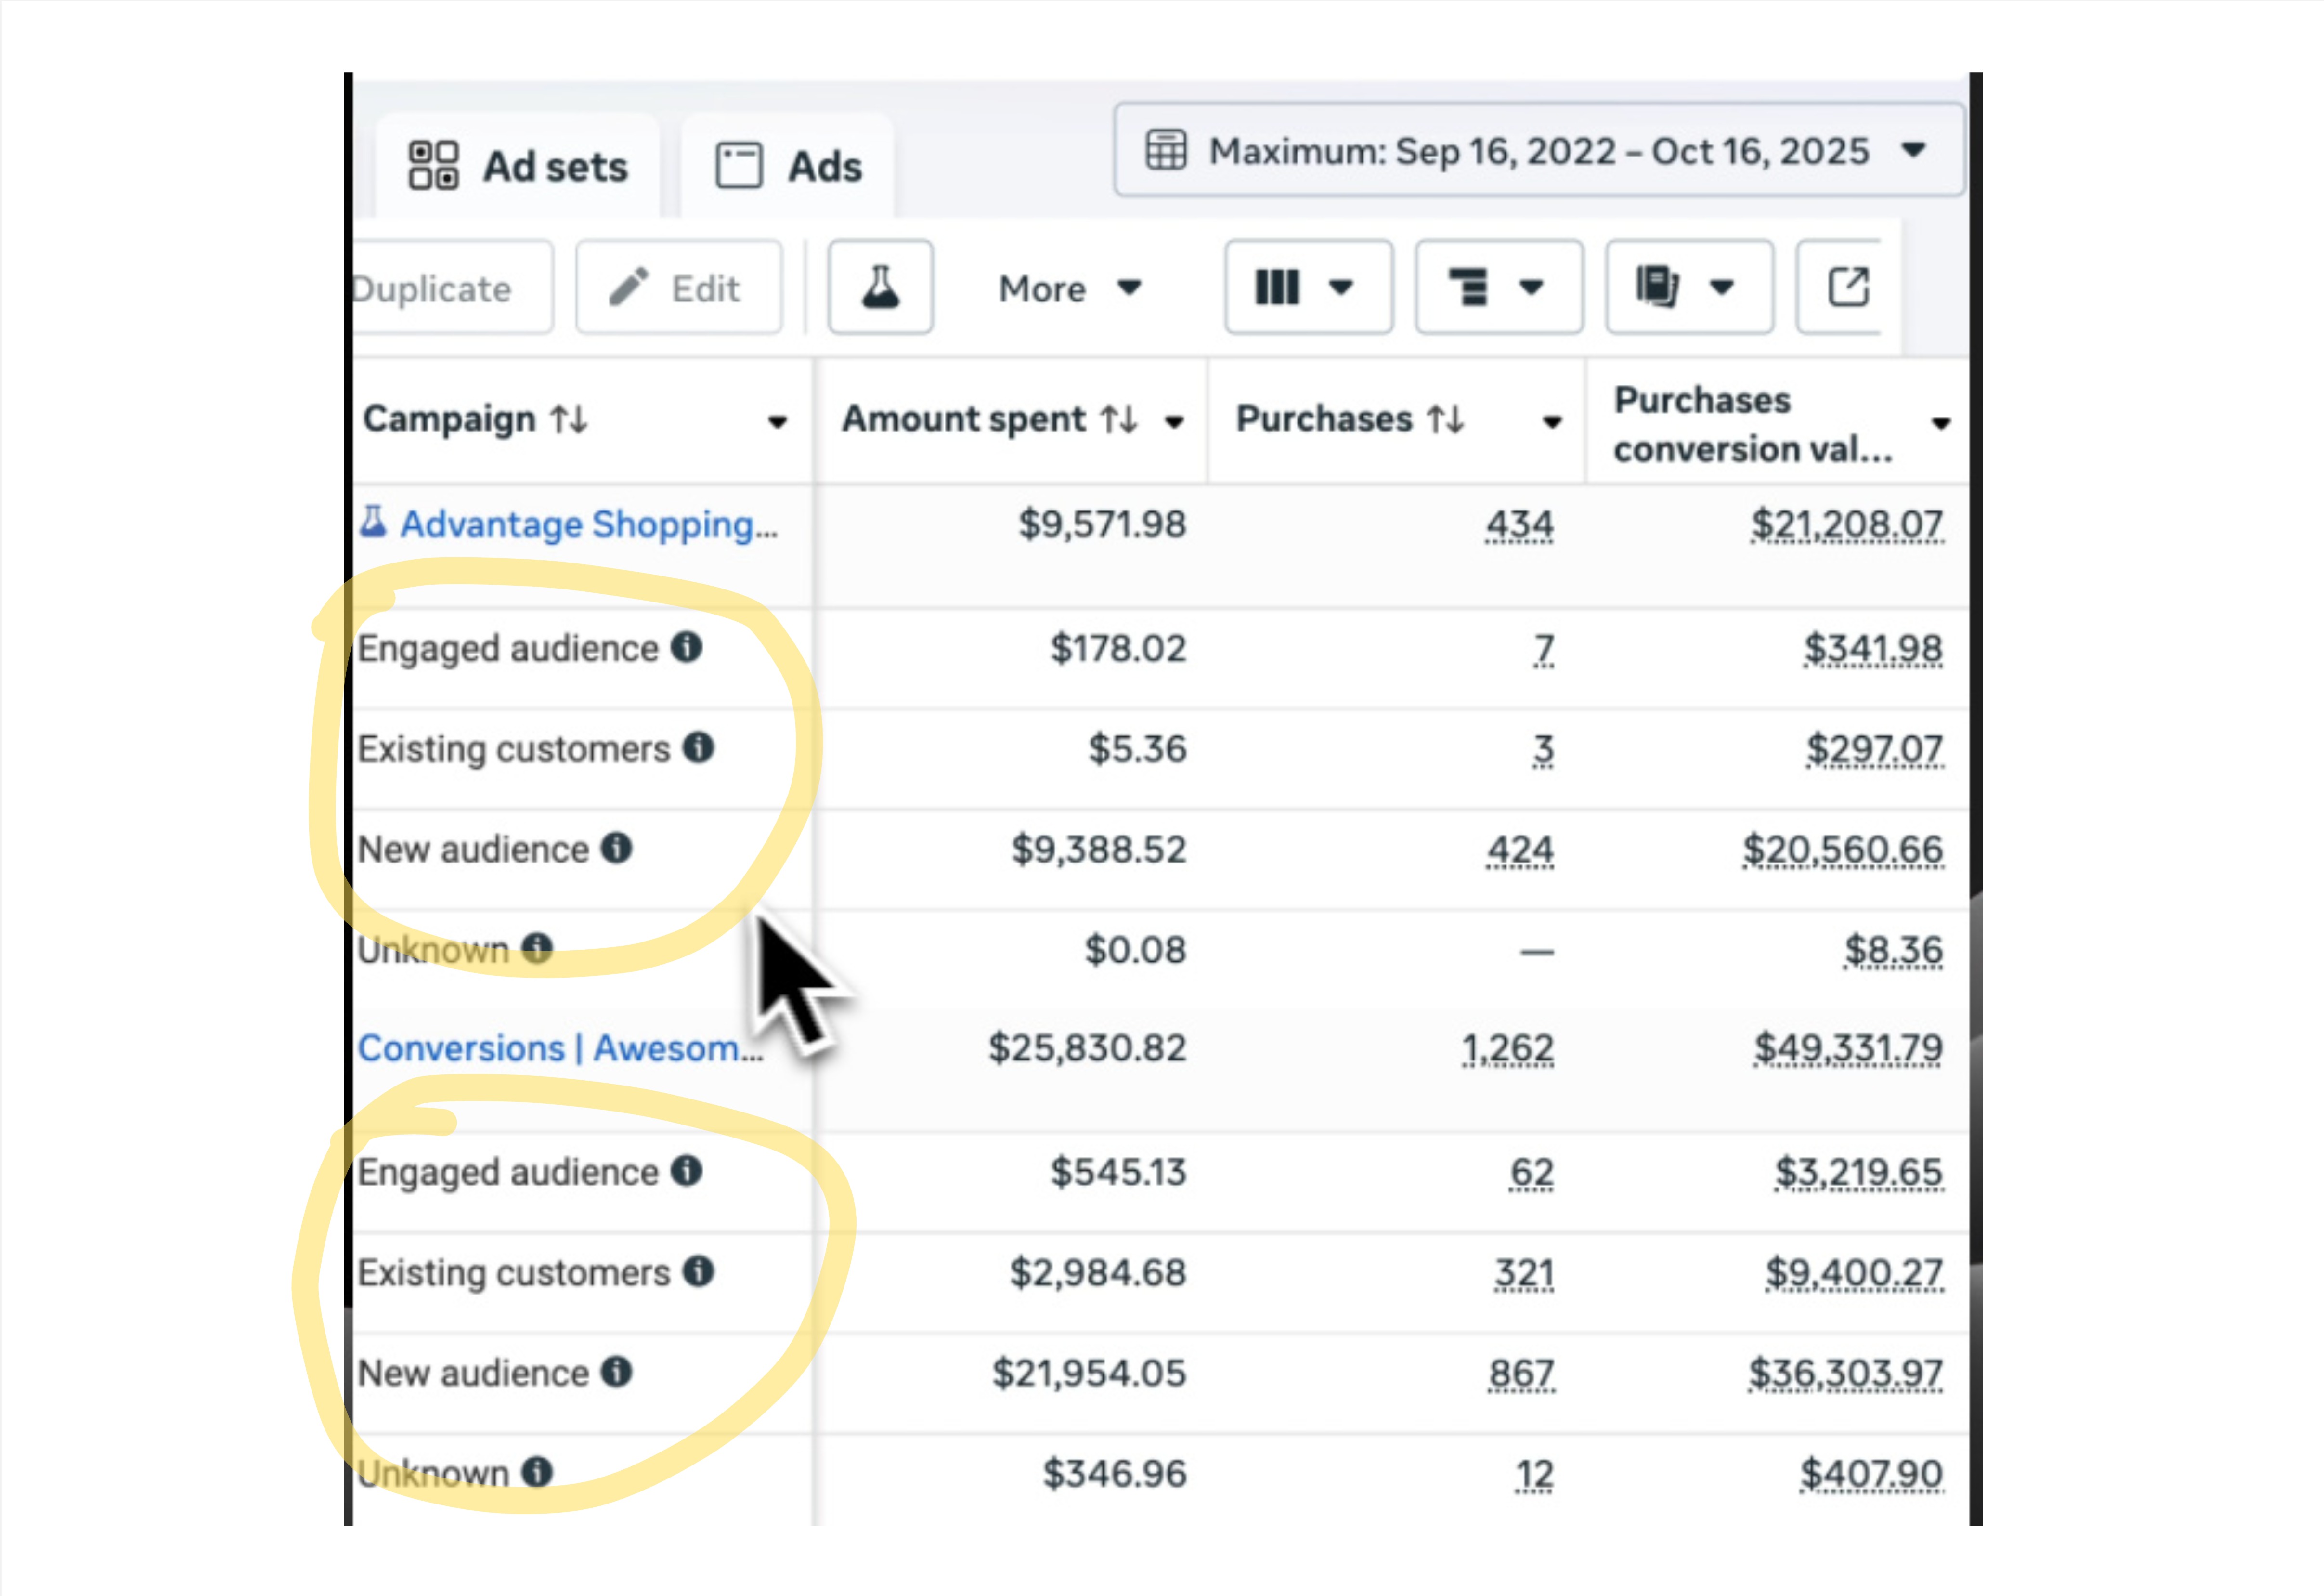Open the date range Maximum dropdown
The height and width of the screenshot is (1596, 2324).
(1538, 151)
